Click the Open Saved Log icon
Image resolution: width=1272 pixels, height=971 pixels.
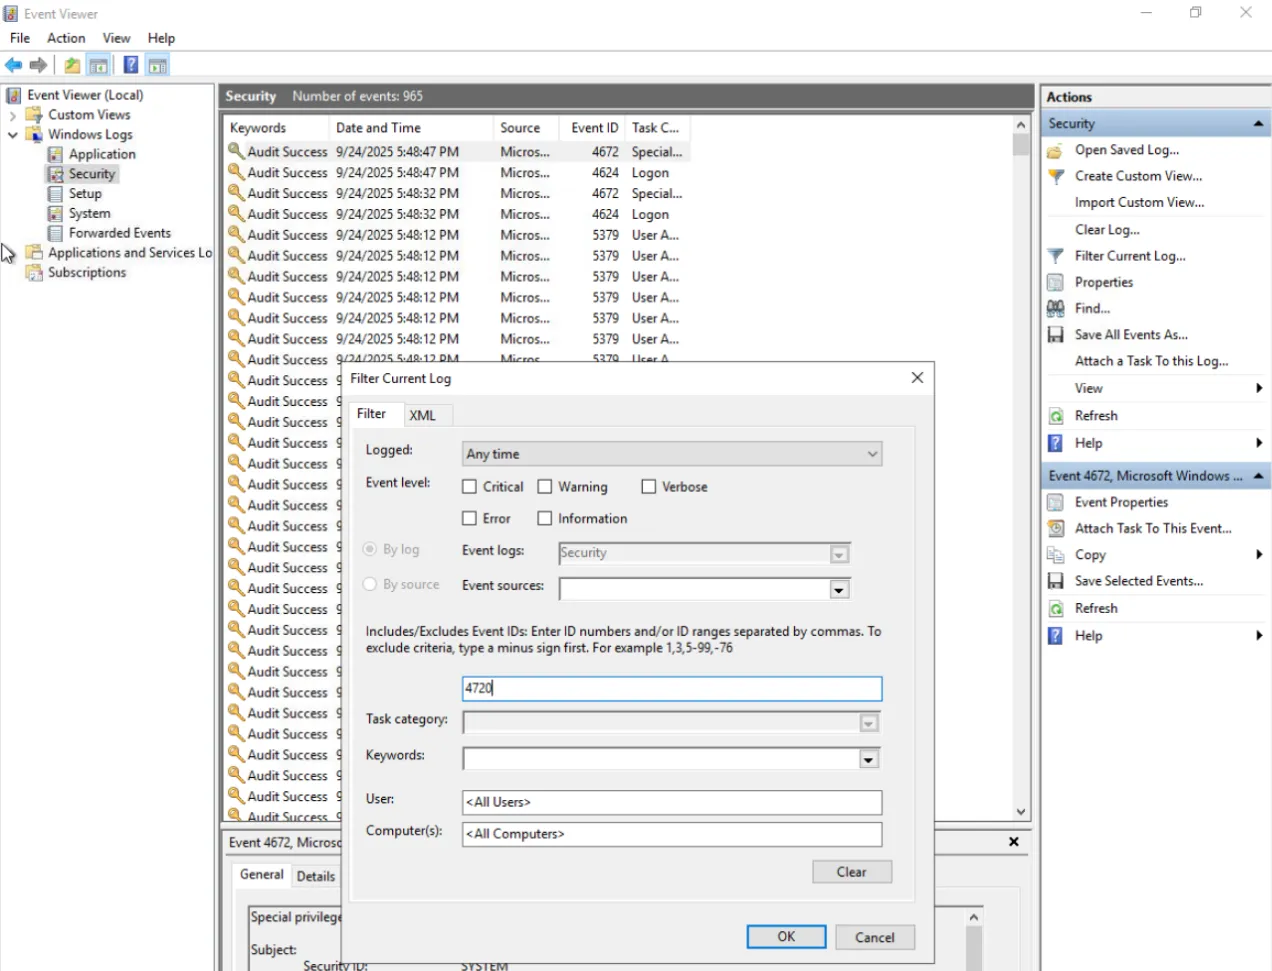pos(1055,150)
